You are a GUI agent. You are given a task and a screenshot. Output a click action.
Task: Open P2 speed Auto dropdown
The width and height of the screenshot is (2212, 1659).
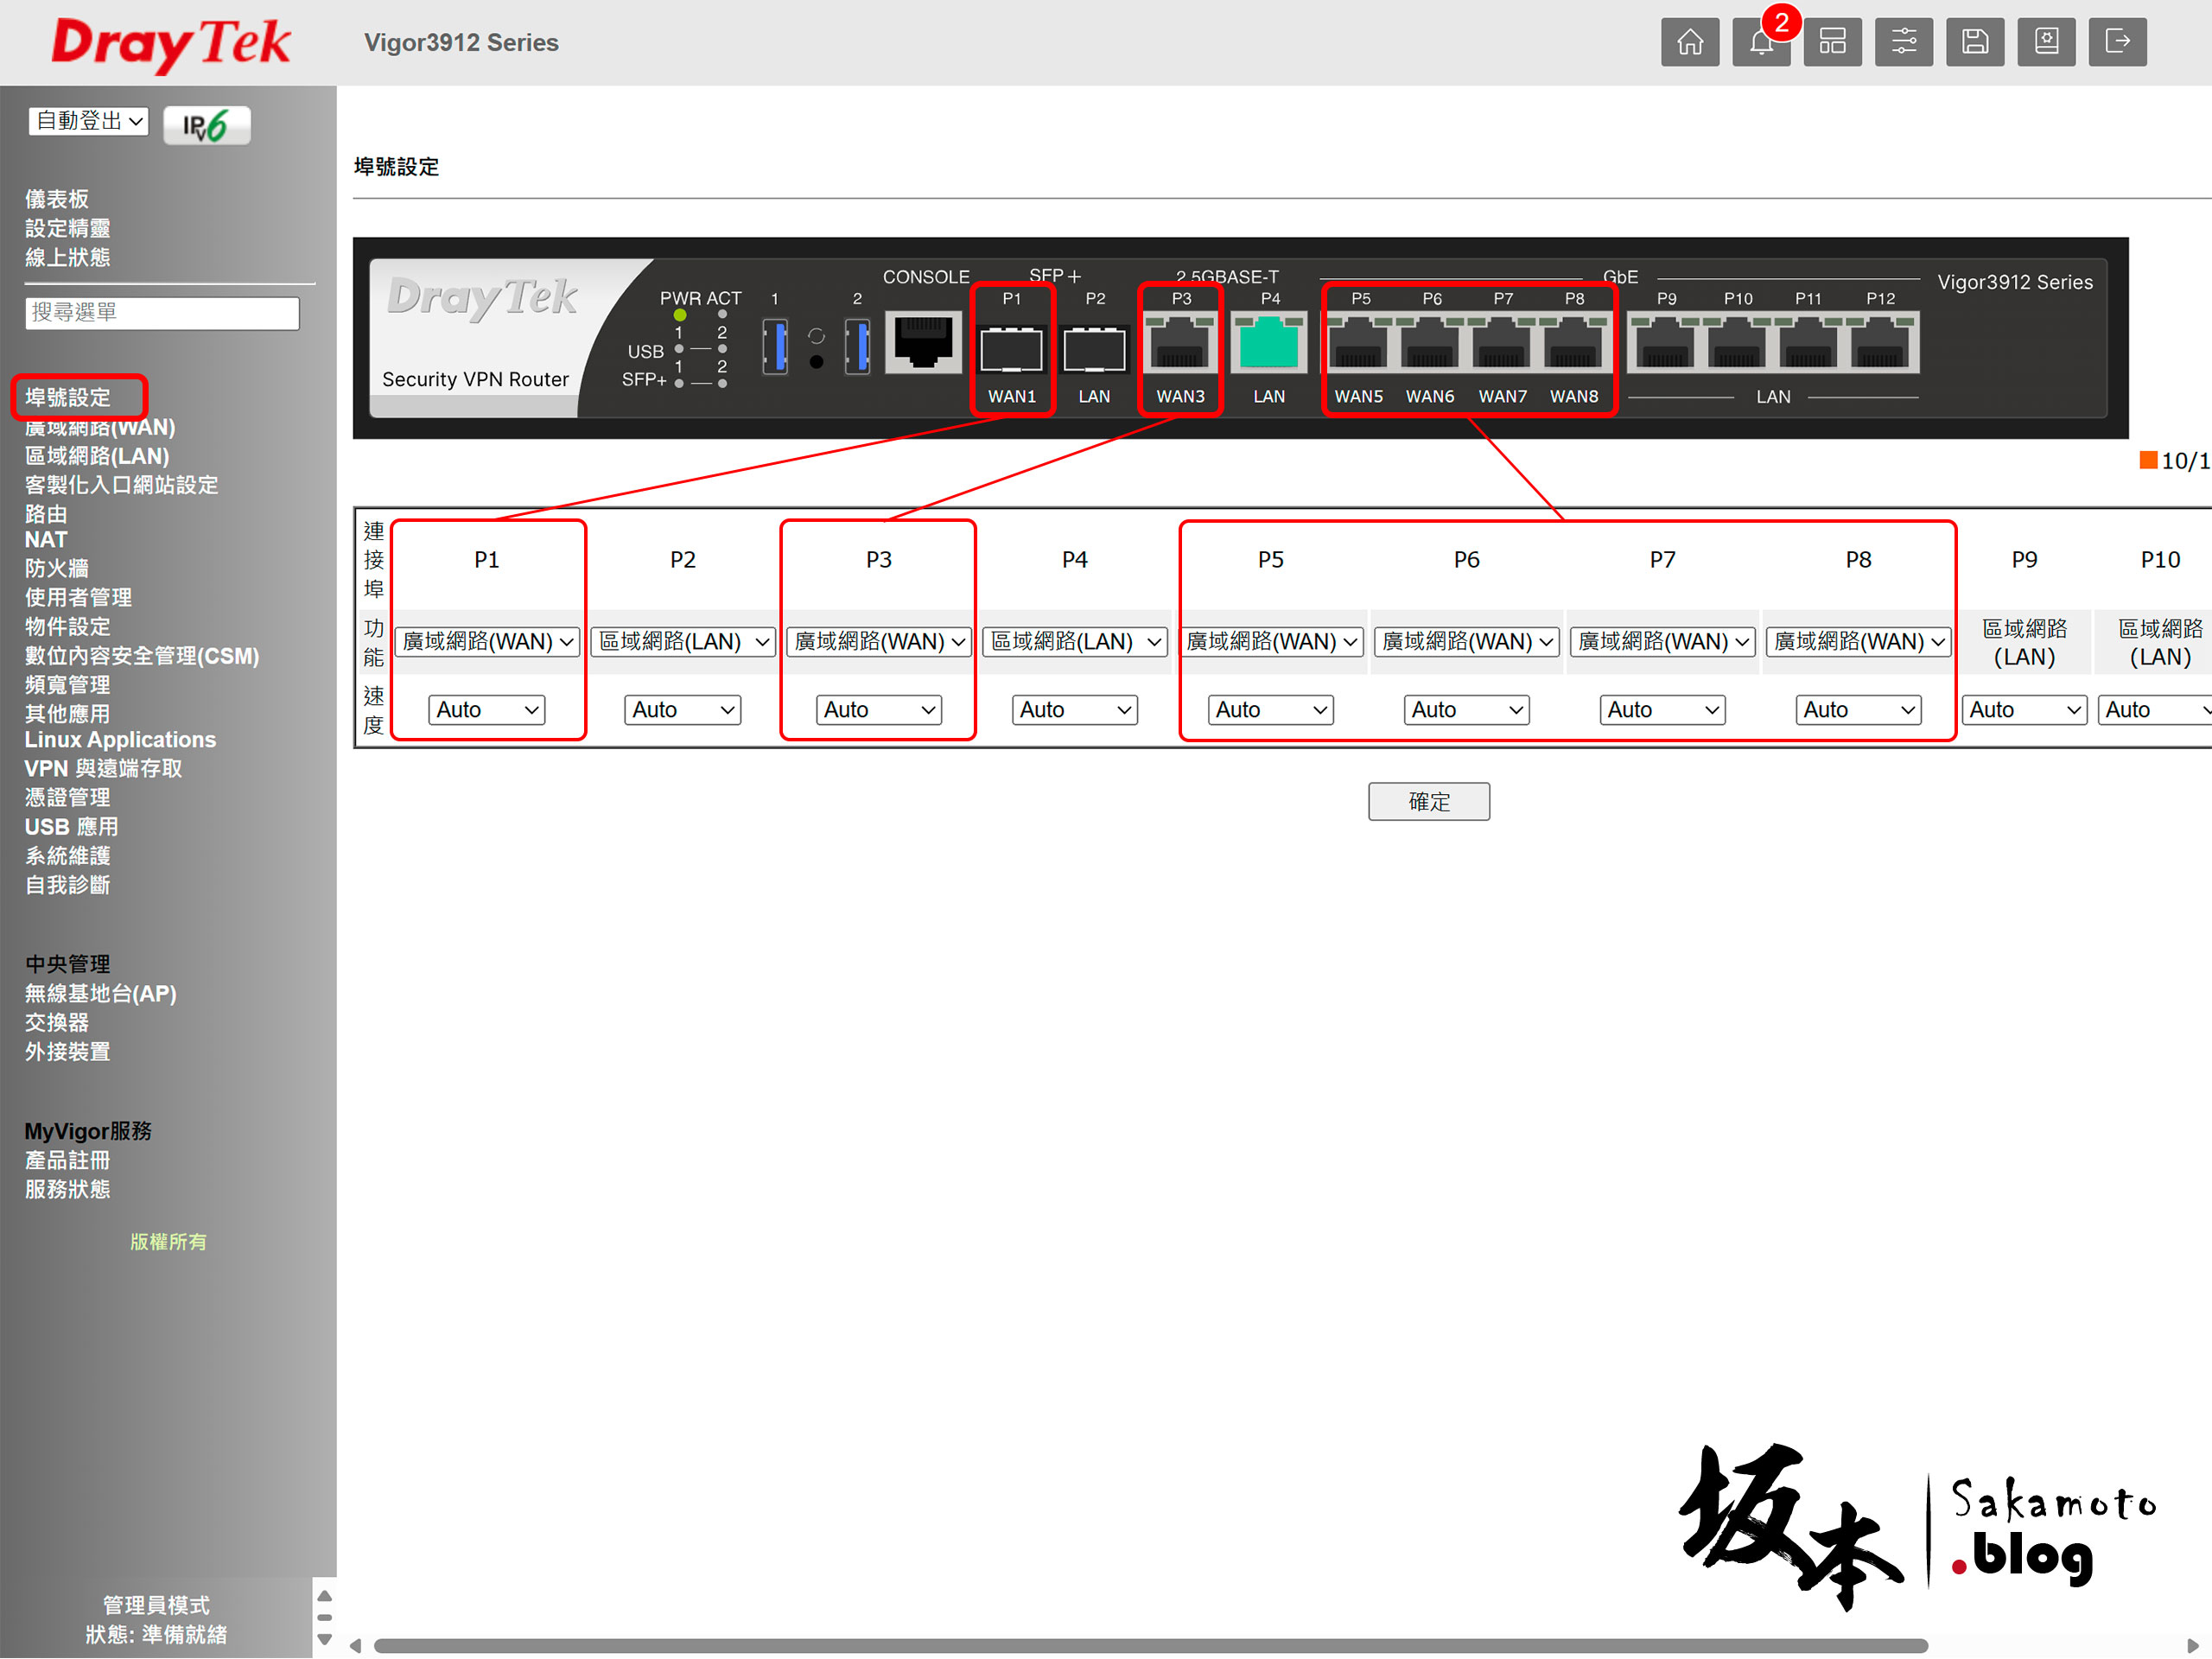[683, 710]
